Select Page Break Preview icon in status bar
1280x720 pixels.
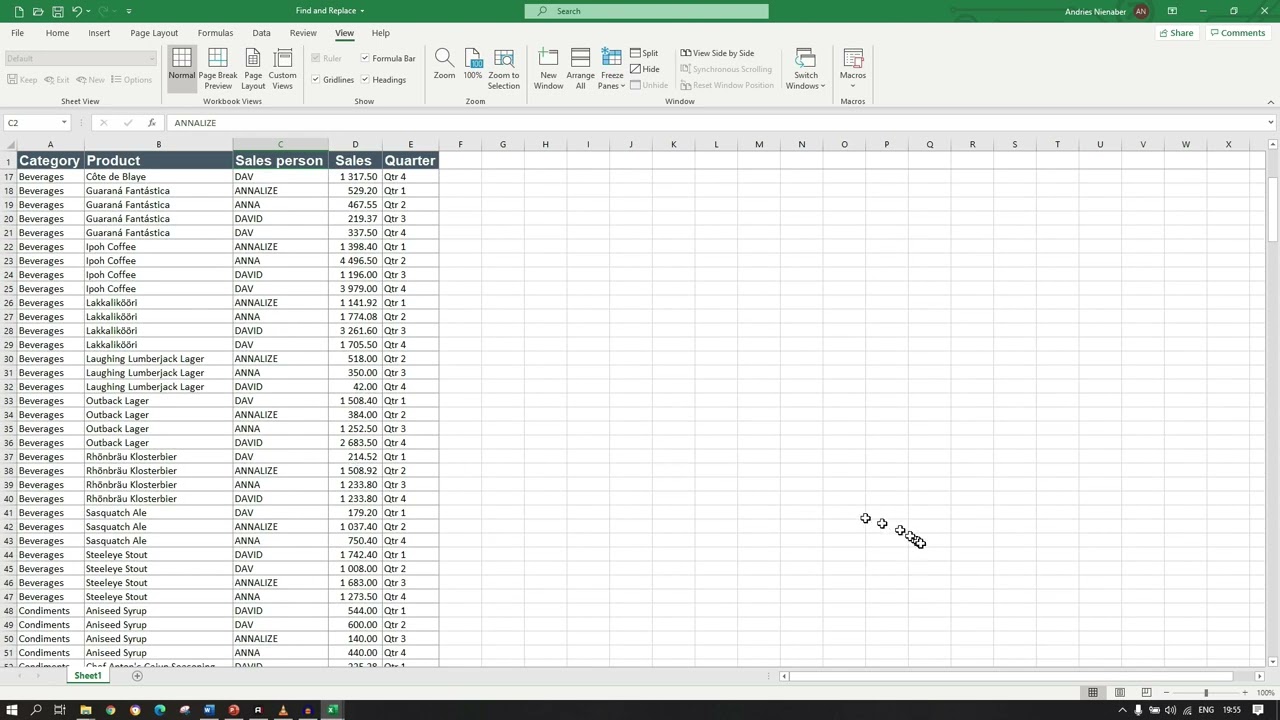(x=1146, y=692)
